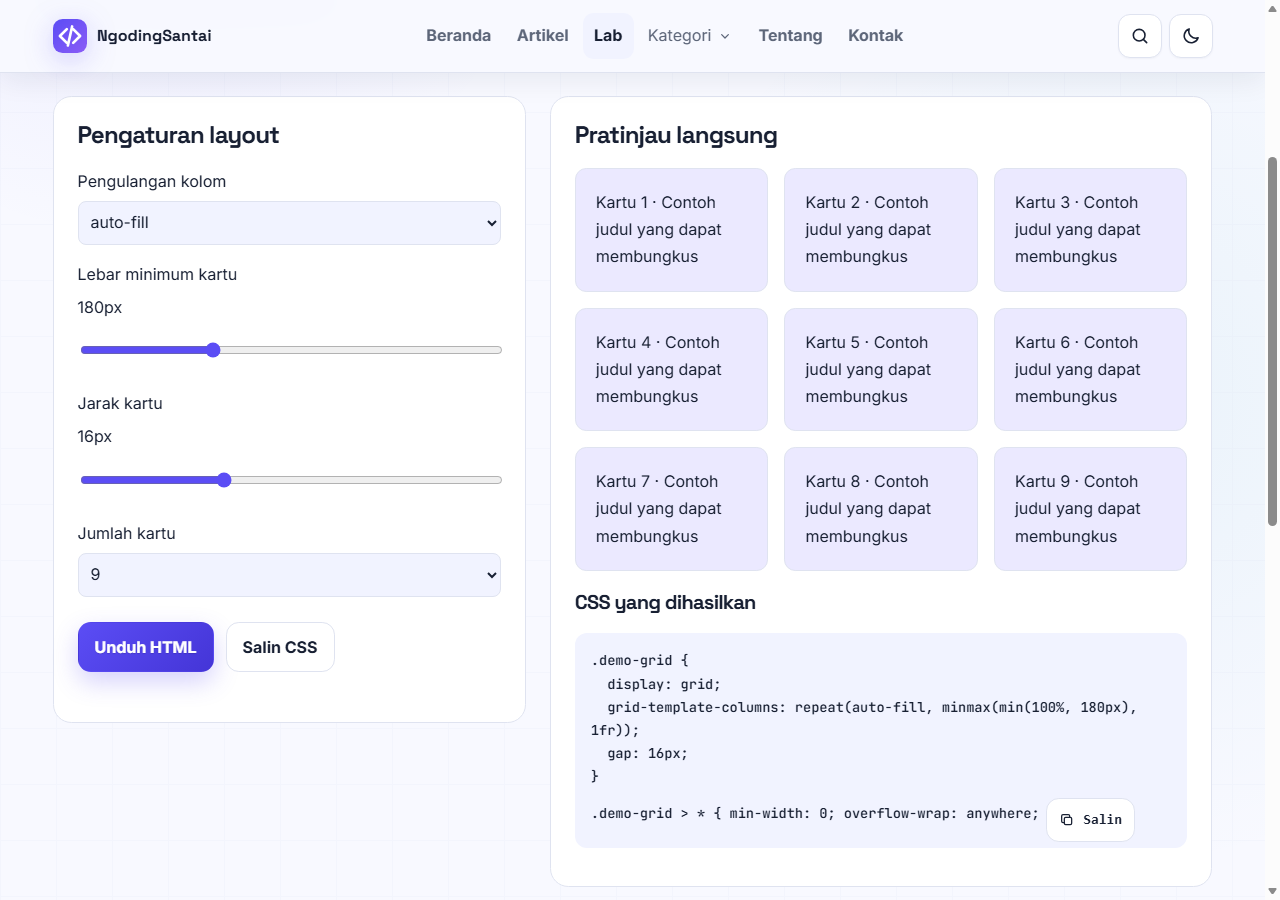This screenshot has width=1280, height=900.
Task: Click the Salin CSS button
Action: [x=280, y=647]
